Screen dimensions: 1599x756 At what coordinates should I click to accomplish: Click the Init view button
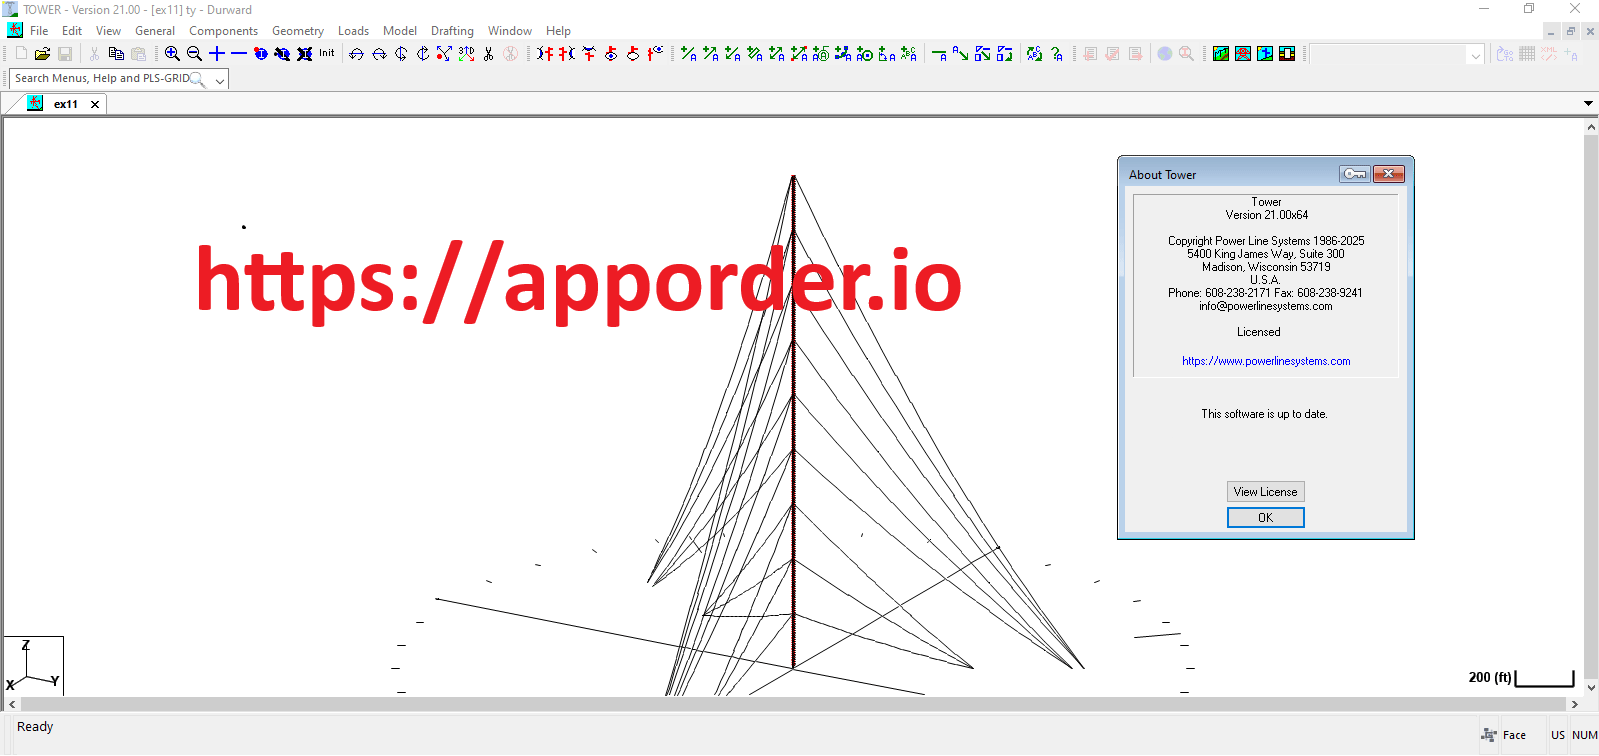(x=327, y=54)
